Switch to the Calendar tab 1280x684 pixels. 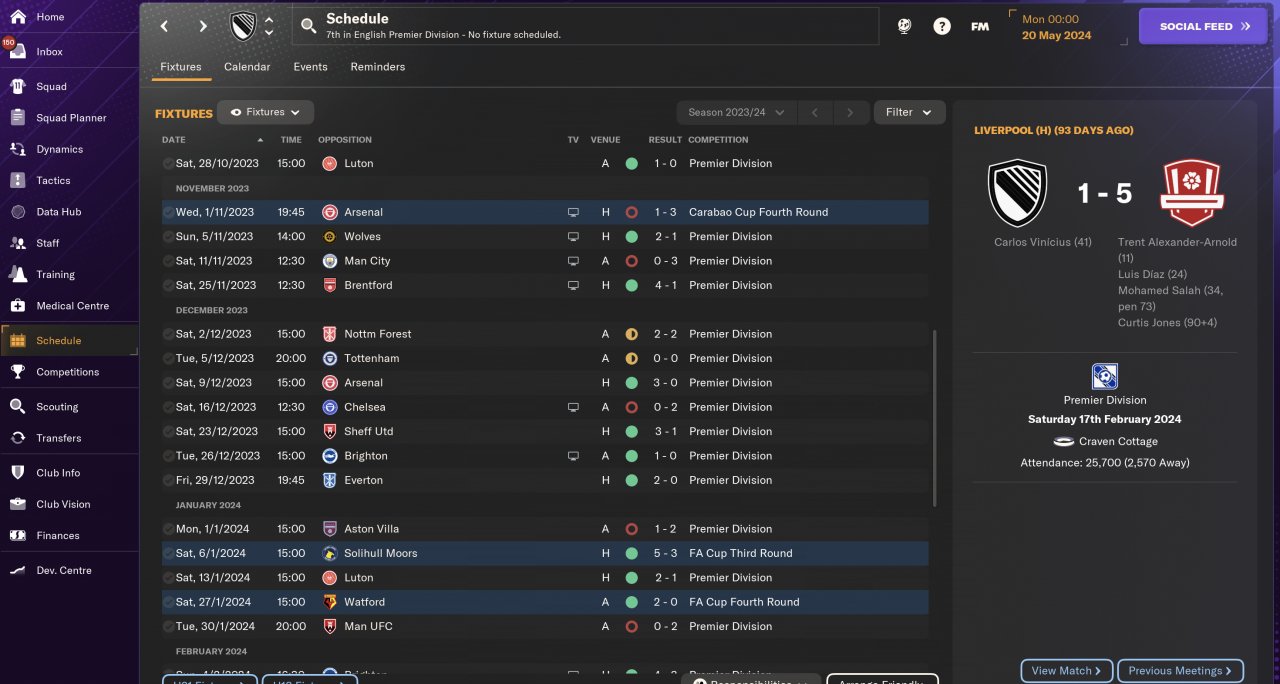[x=247, y=67]
